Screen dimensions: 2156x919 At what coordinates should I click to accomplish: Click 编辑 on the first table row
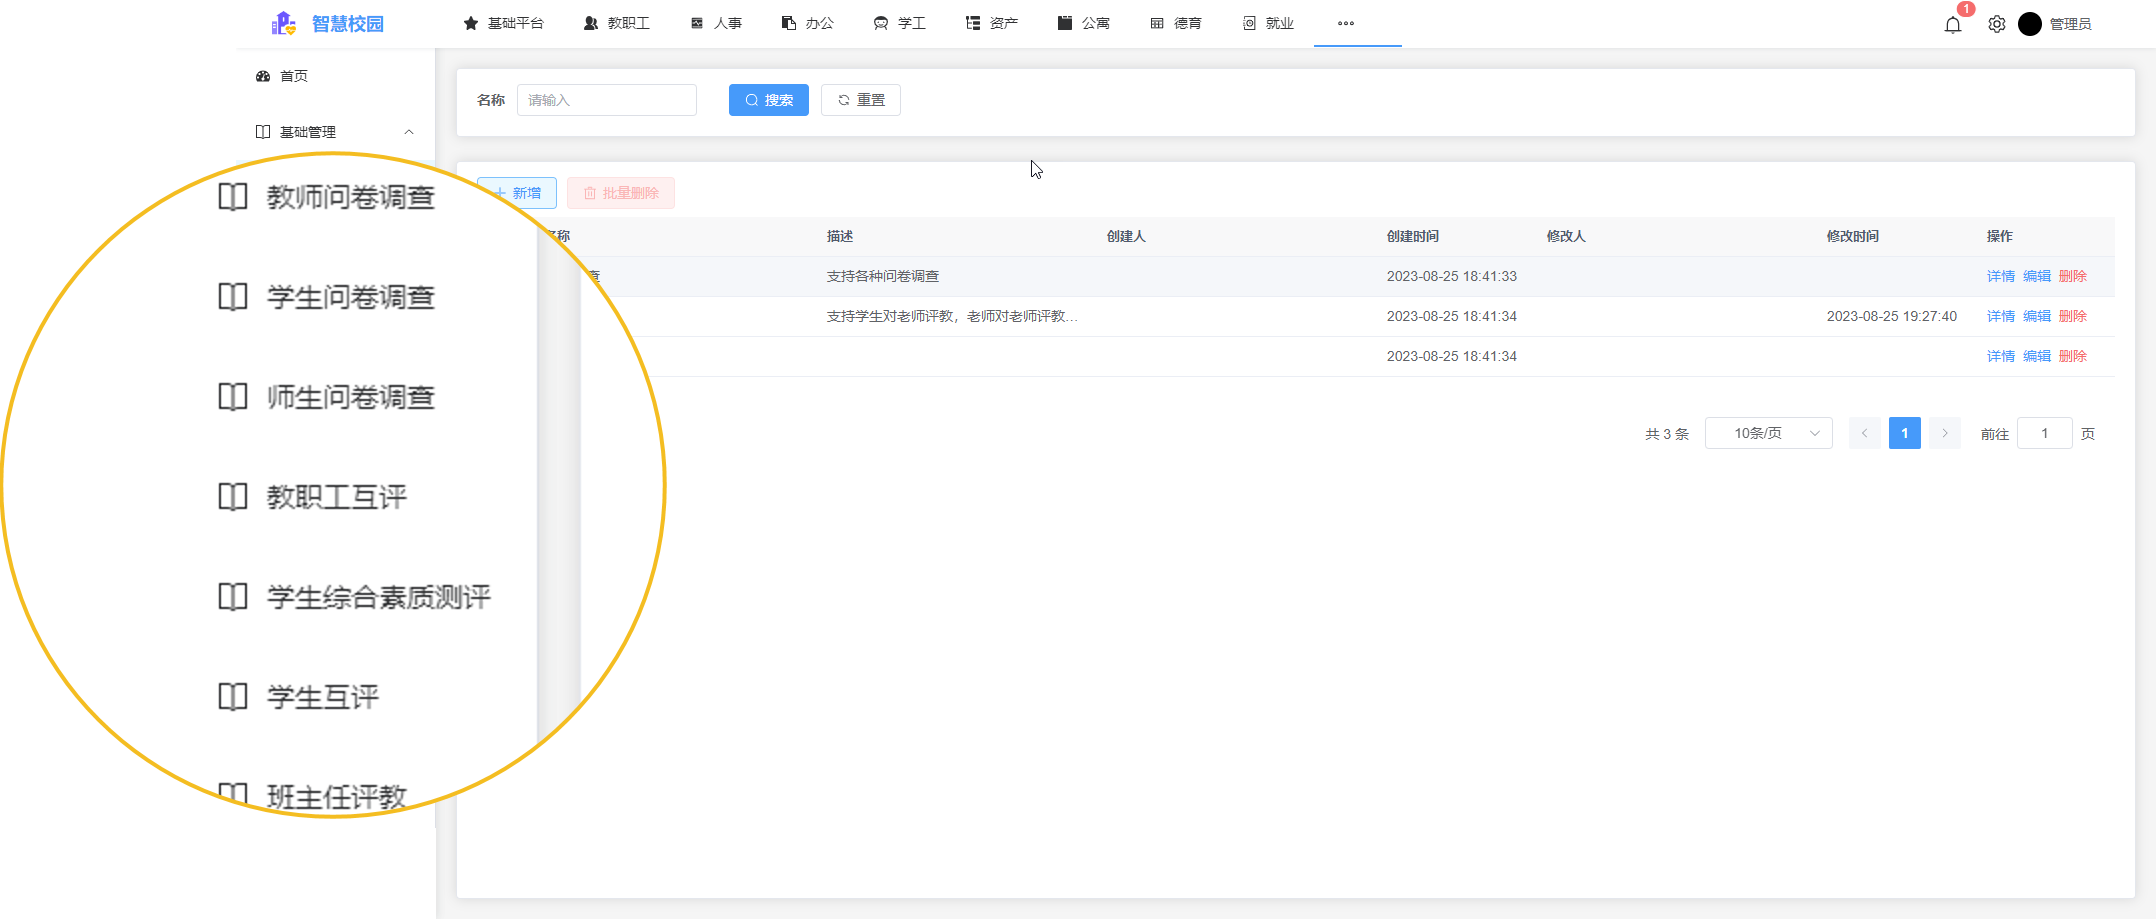[2036, 275]
